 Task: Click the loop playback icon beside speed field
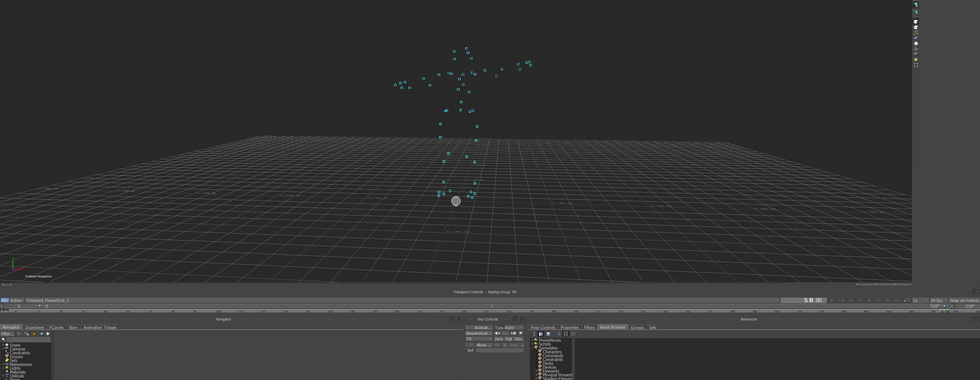pos(906,301)
